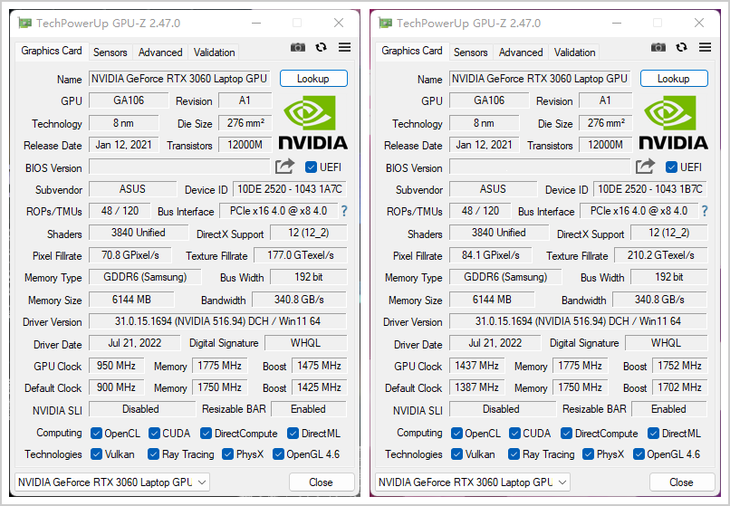Click the NVIDIA logo in right GPU-Z window
Screen dimensions: 730x506
(673, 123)
